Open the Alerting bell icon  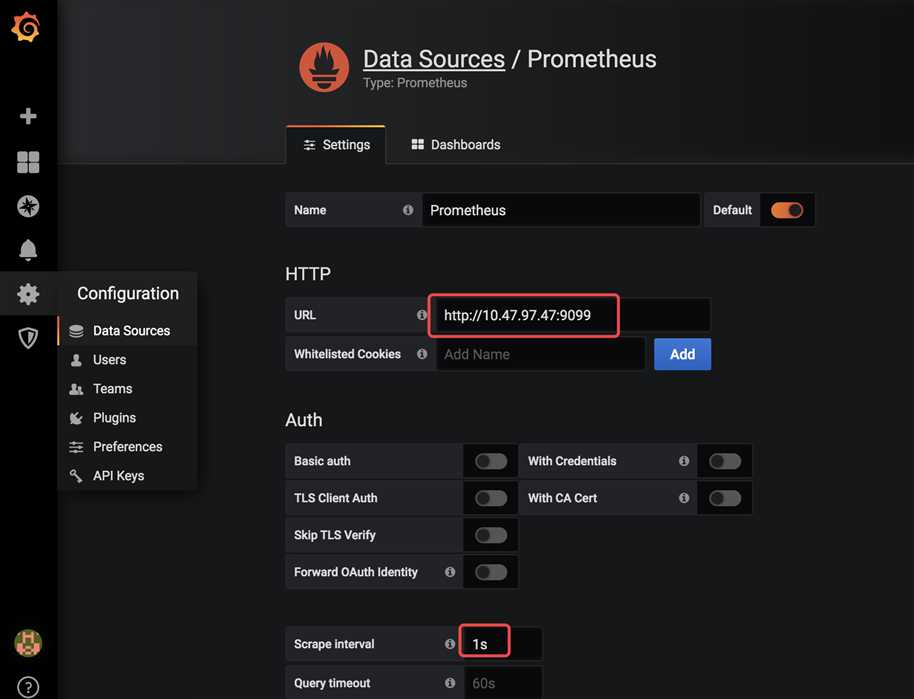tap(28, 250)
